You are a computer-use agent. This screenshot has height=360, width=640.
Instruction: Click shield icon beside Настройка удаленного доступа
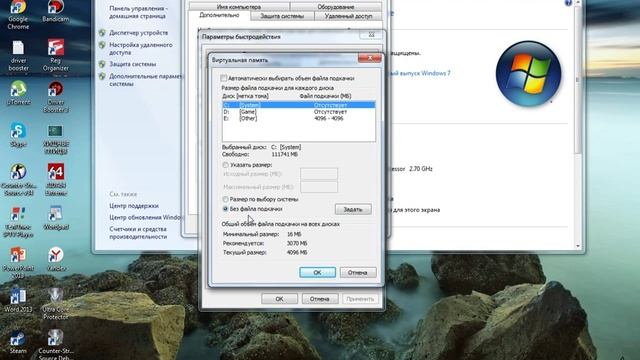(x=102, y=45)
